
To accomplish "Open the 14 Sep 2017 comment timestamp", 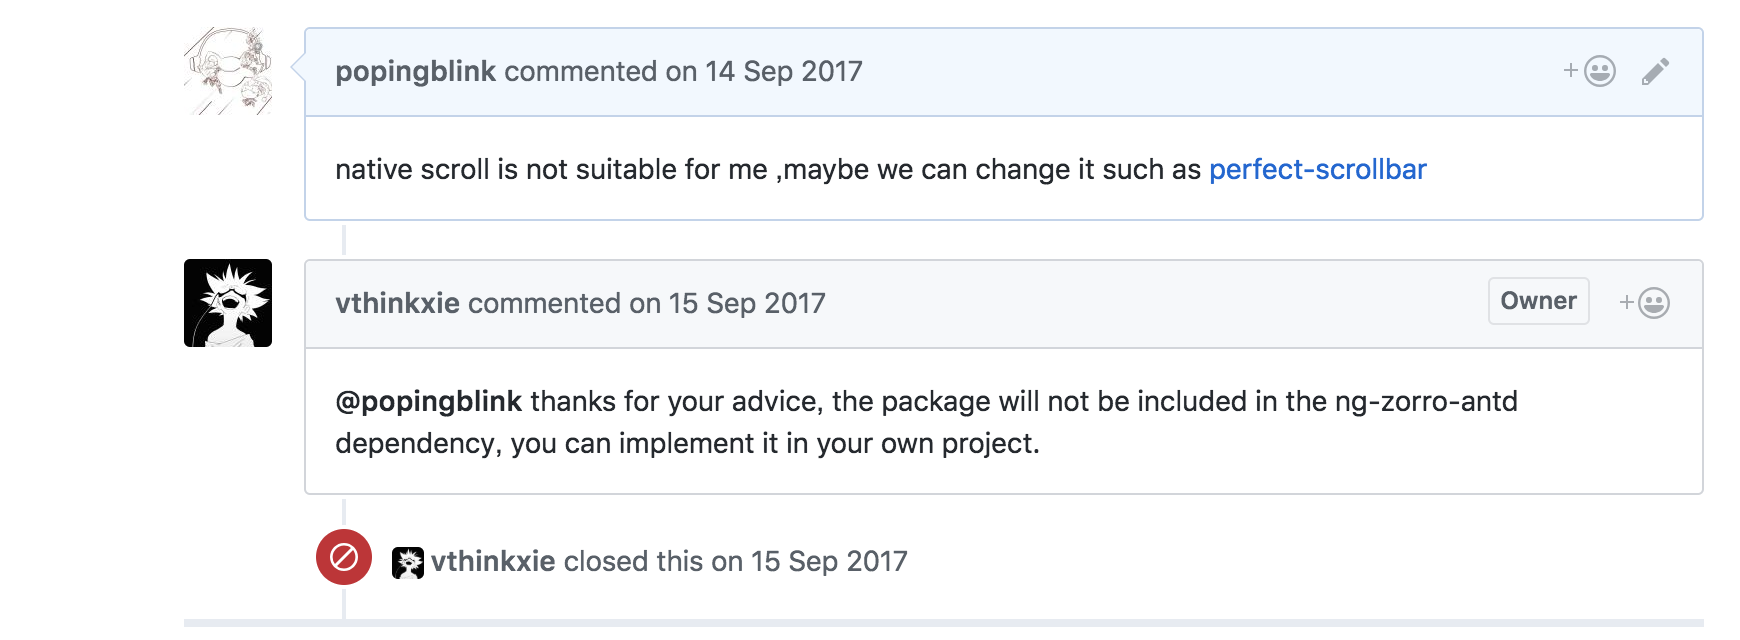I will tap(783, 72).
